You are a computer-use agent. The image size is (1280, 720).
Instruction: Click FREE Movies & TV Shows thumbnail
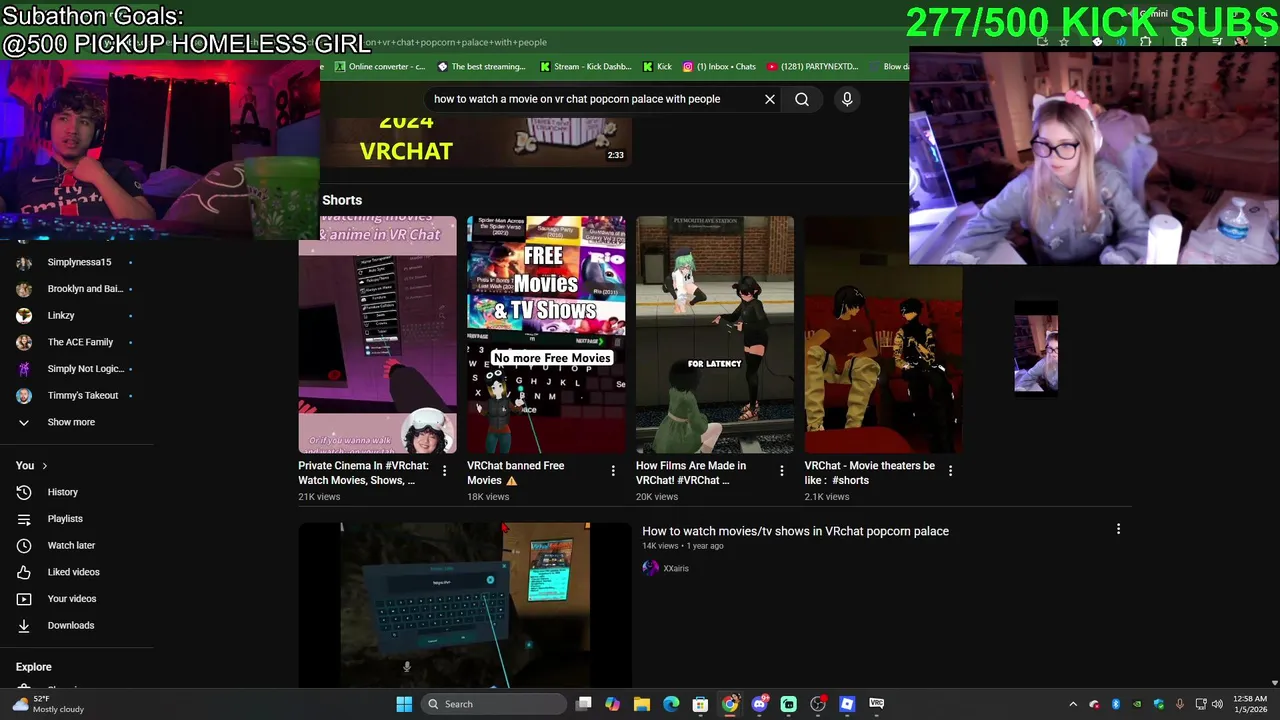pos(546,335)
